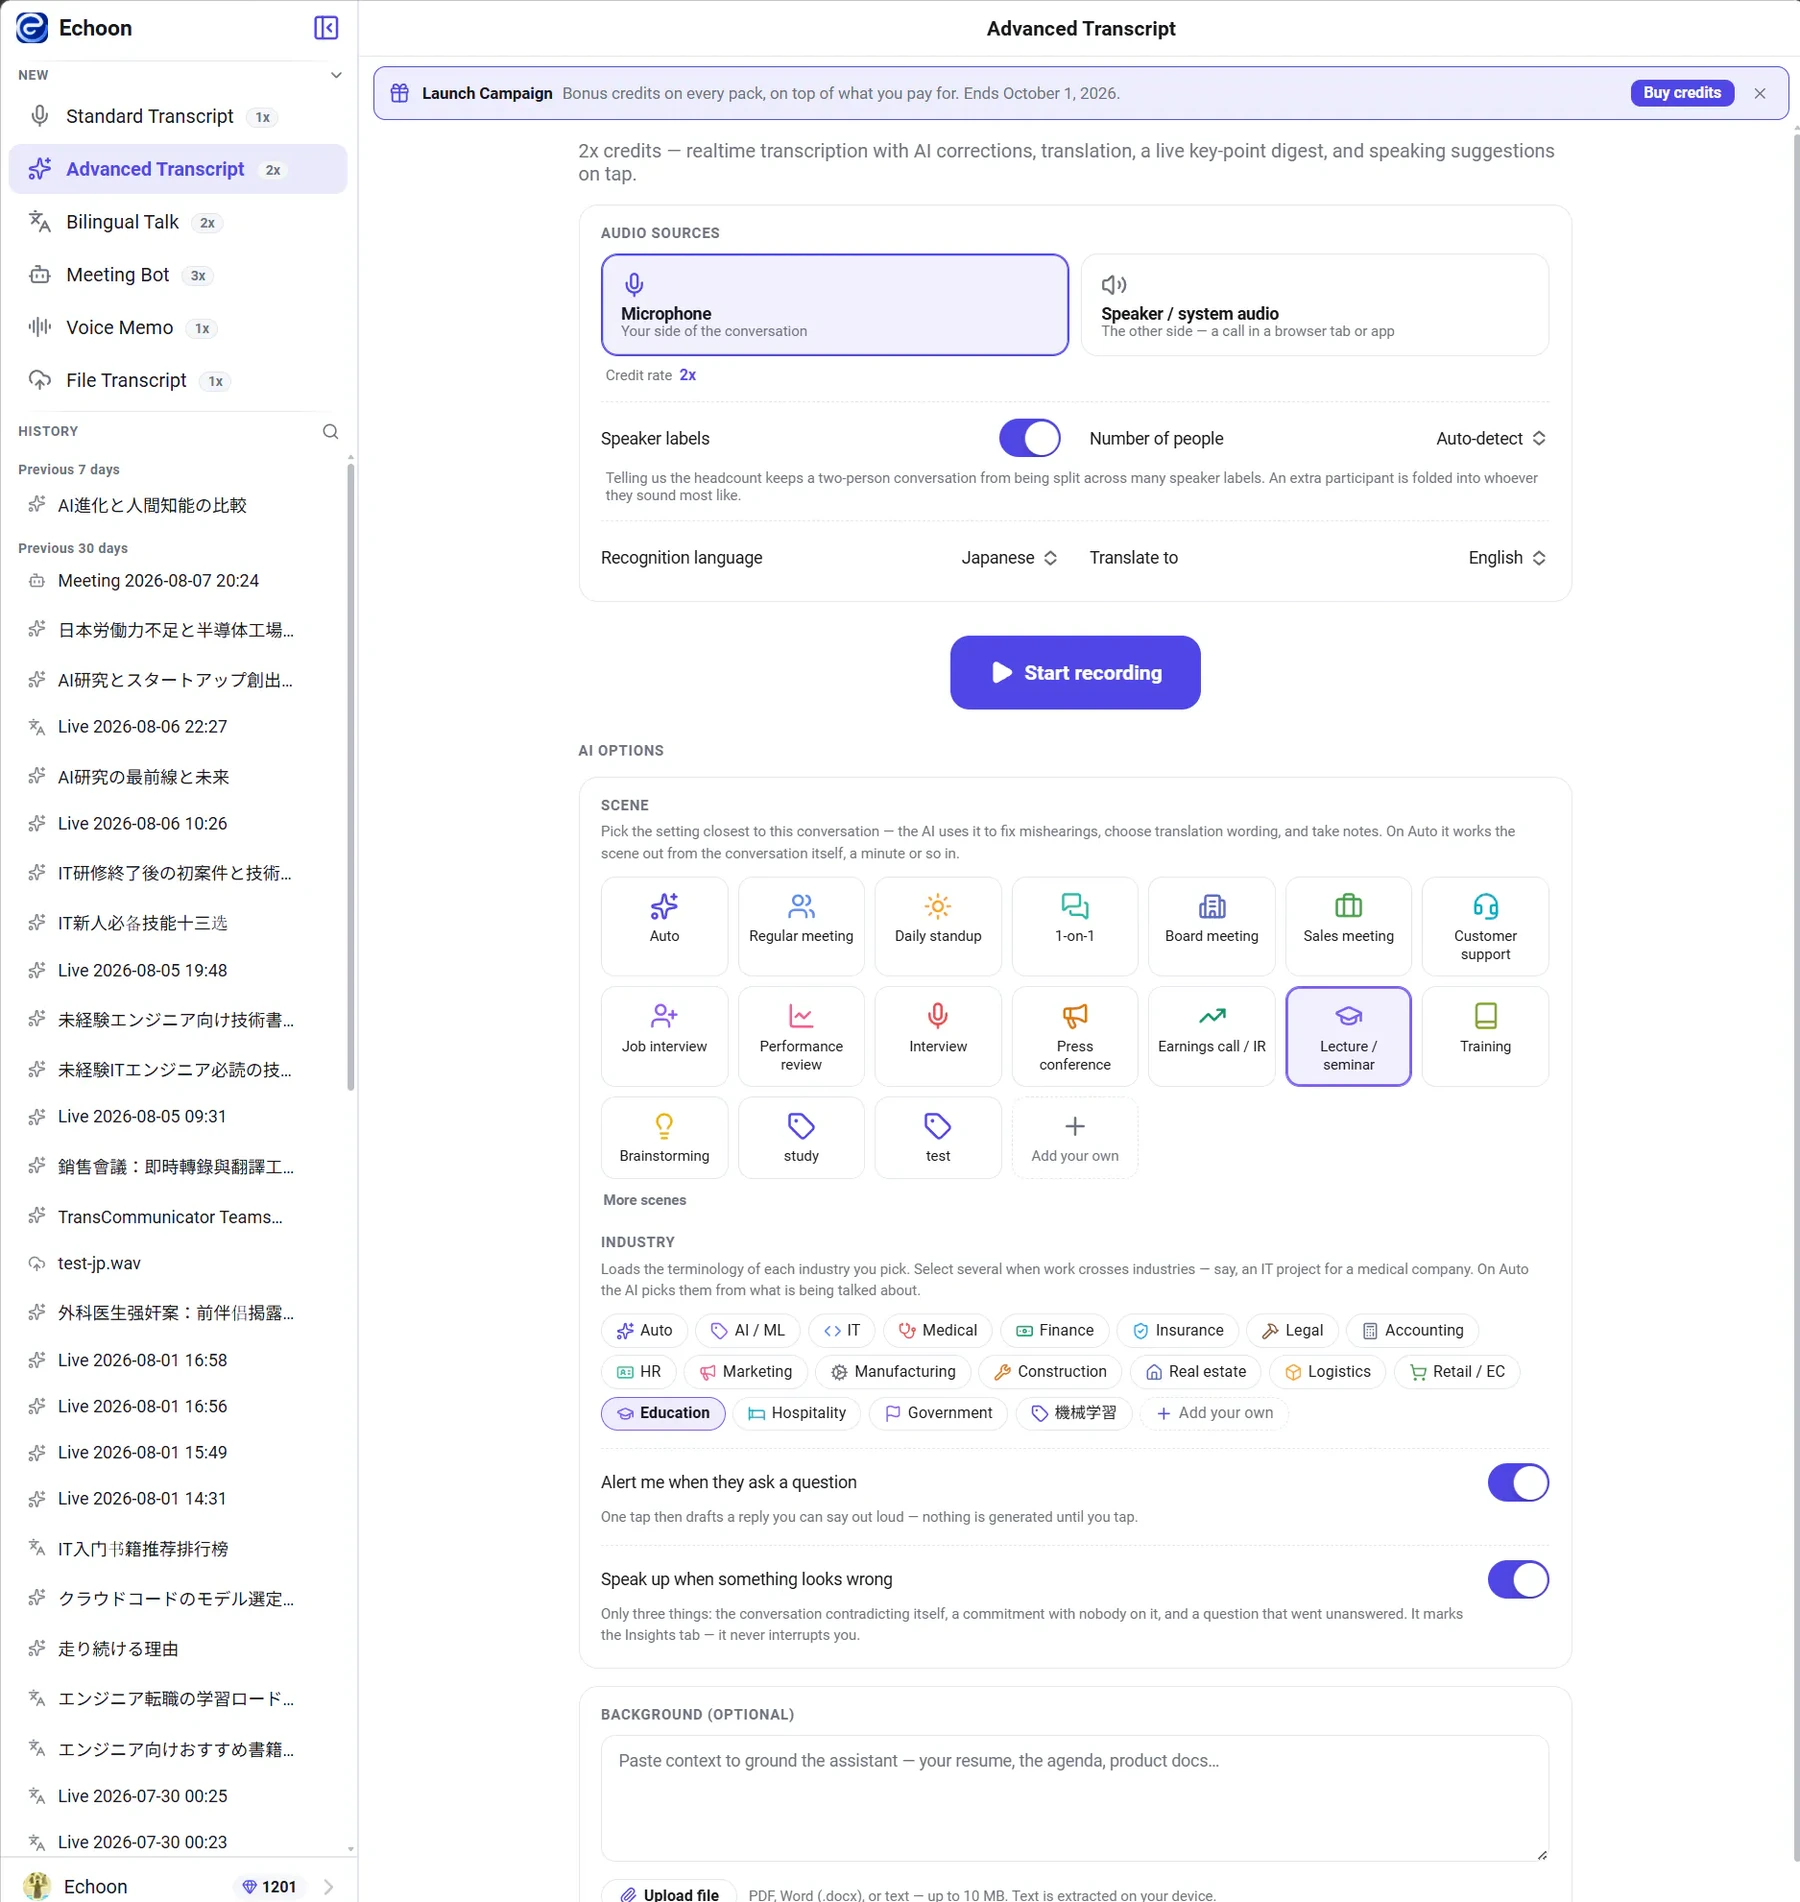Click Buy credits button
This screenshot has height=1902, width=1800.
coord(1682,93)
